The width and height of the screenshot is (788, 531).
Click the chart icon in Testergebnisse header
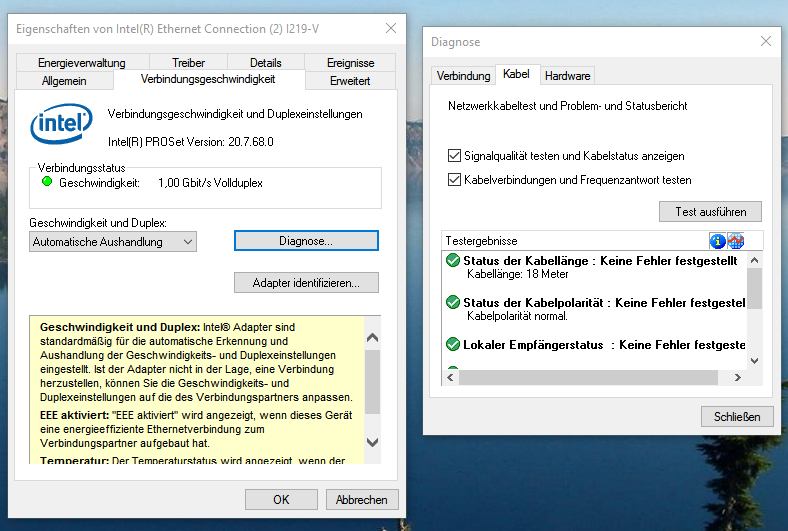coord(735,241)
